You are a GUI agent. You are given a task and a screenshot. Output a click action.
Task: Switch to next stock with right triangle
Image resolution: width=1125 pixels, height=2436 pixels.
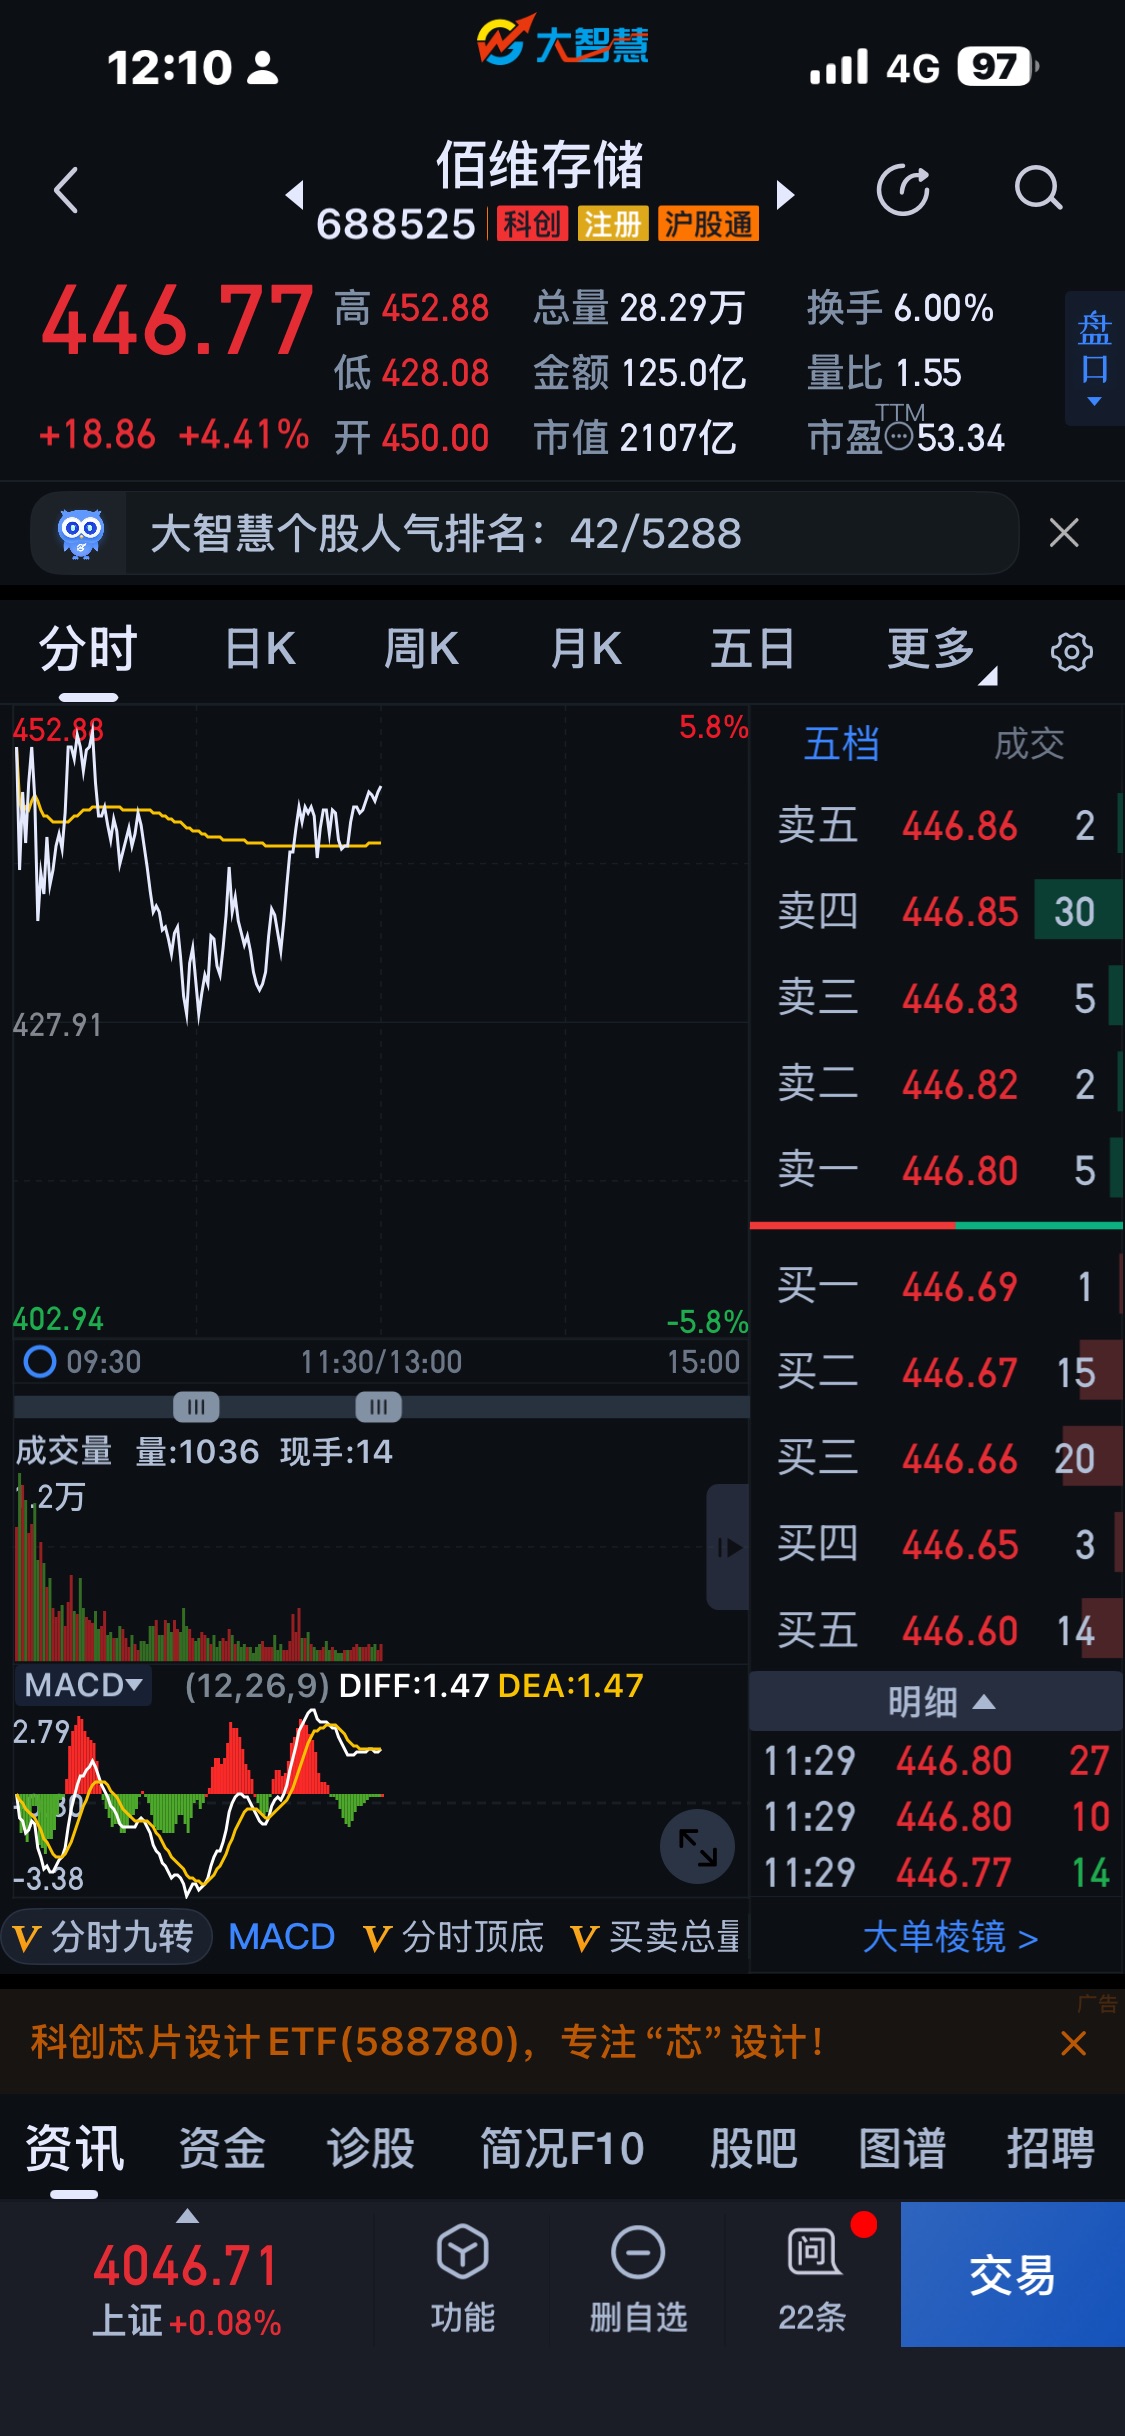click(x=786, y=194)
